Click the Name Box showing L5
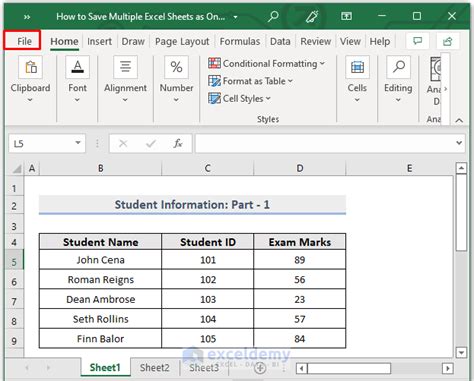This screenshot has height=381, width=474. point(41,143)
